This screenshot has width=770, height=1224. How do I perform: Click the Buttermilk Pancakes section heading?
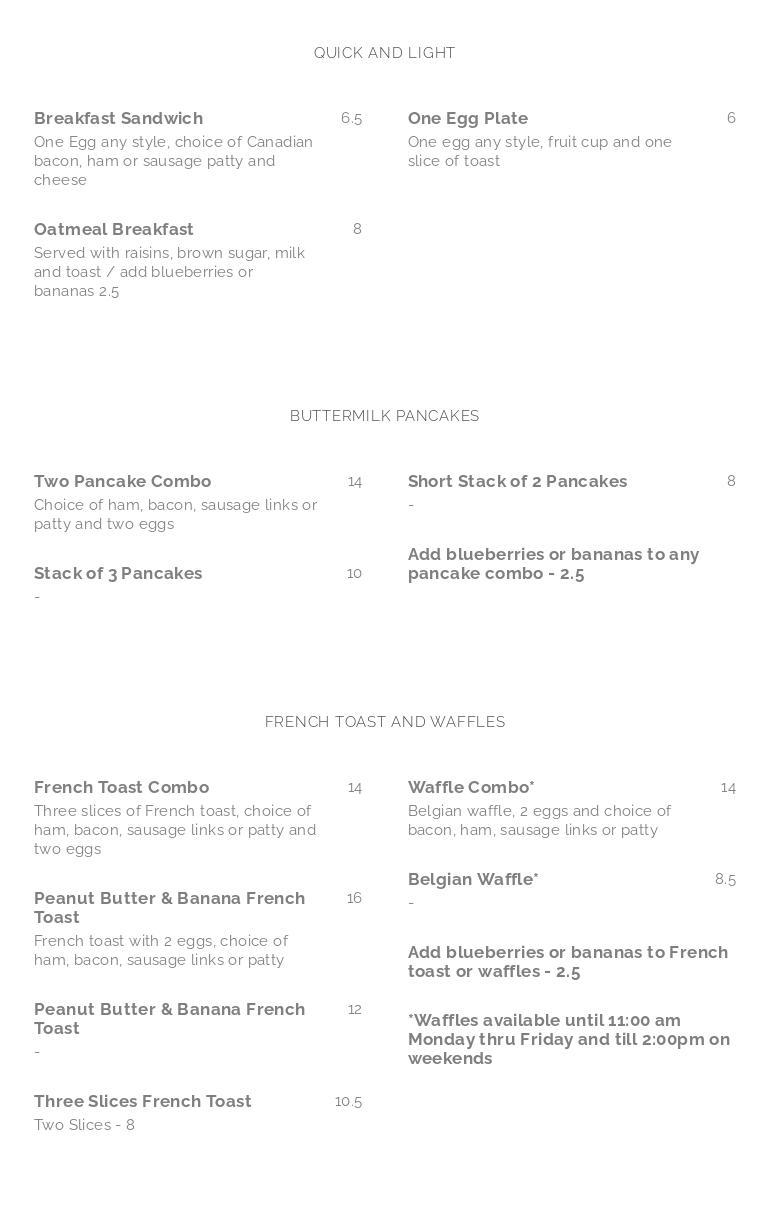tap(384, 416)
